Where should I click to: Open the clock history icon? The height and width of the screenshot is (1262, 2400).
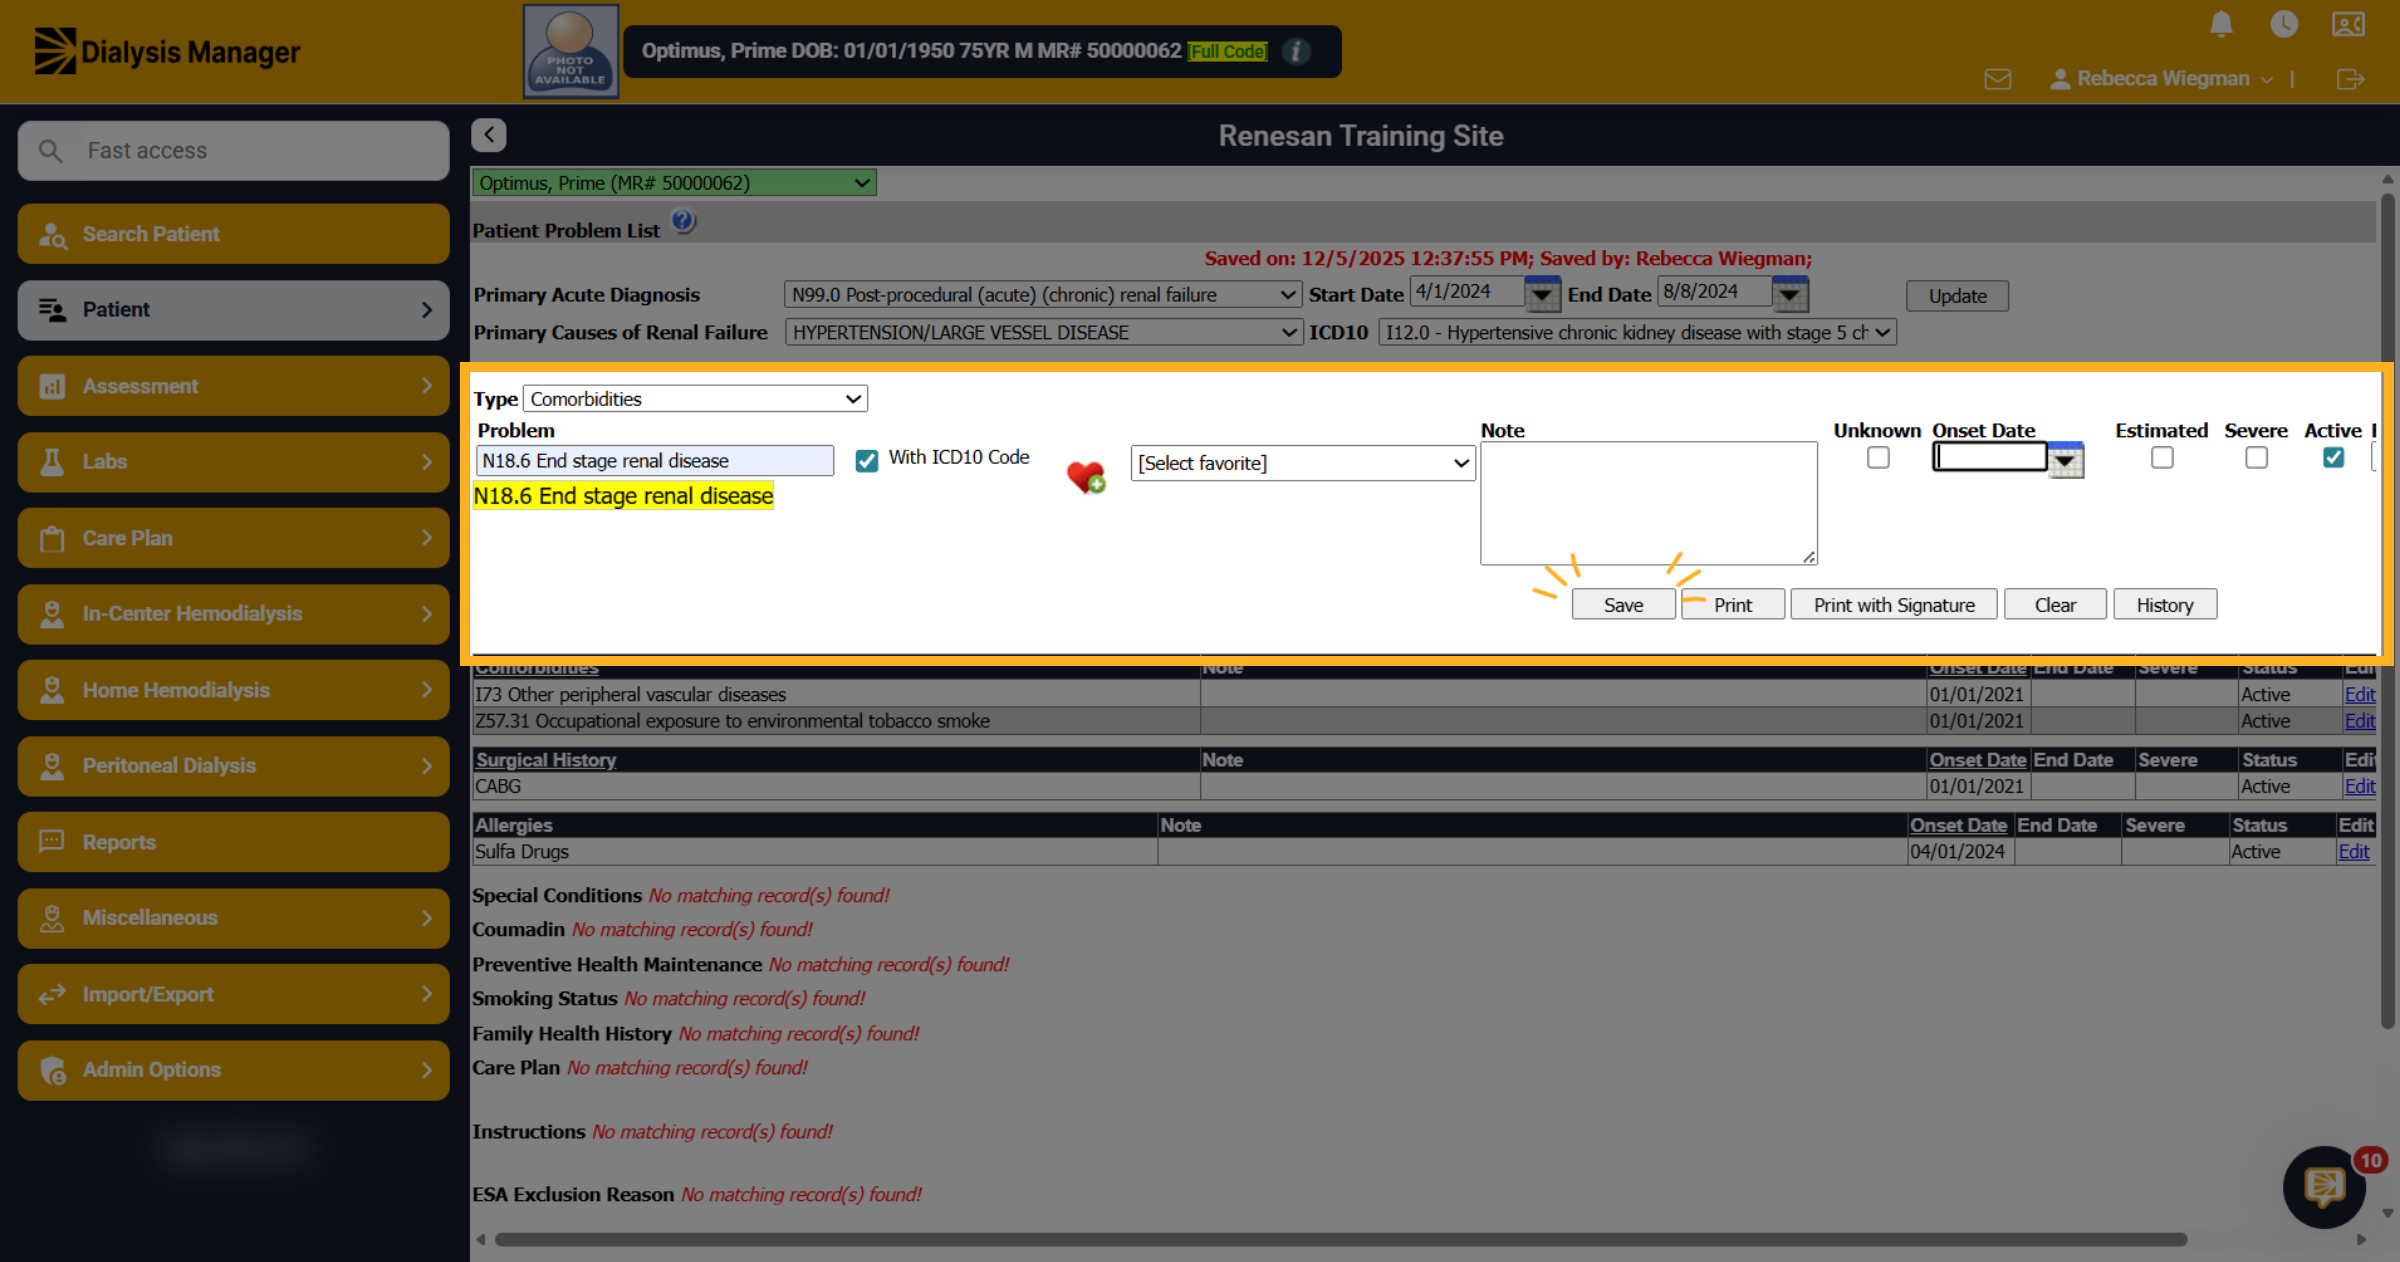pos(2284,24)
